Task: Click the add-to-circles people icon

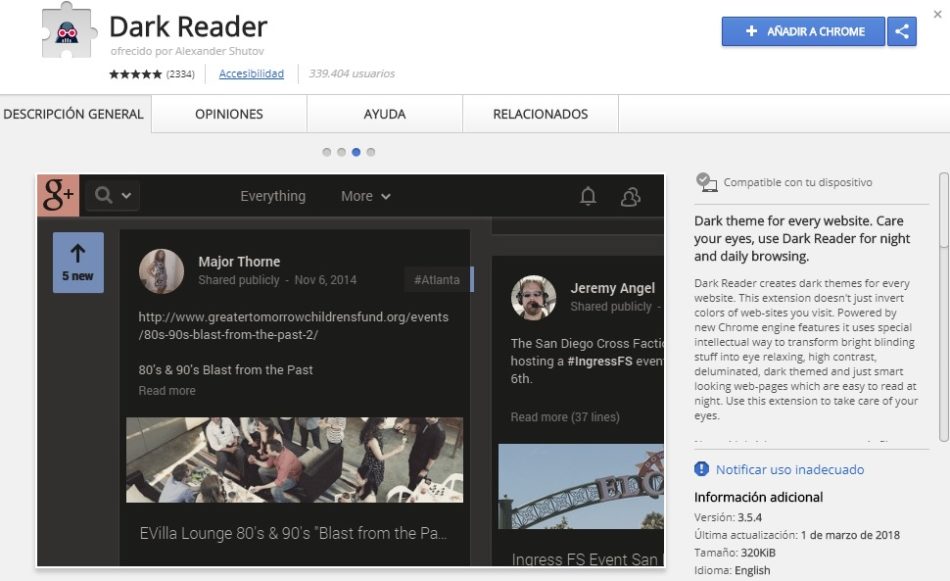Action: click(629, 196)
